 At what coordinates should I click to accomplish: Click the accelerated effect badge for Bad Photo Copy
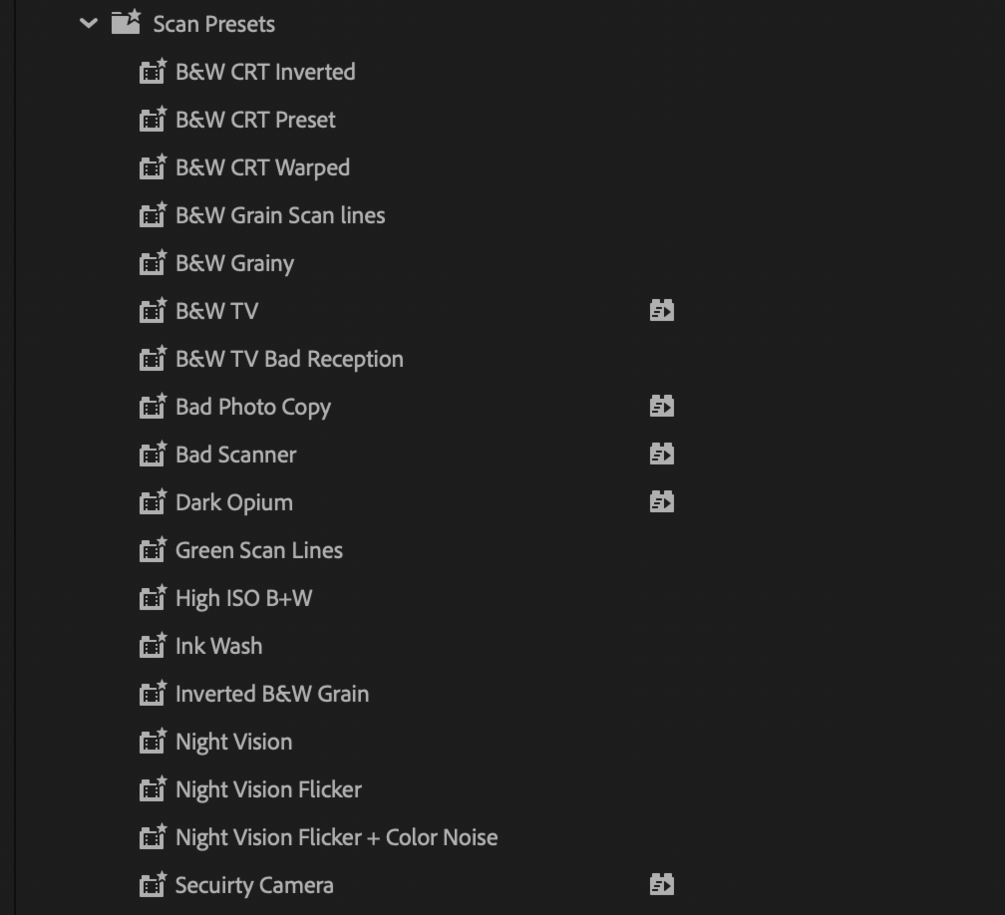coord(661,406)
